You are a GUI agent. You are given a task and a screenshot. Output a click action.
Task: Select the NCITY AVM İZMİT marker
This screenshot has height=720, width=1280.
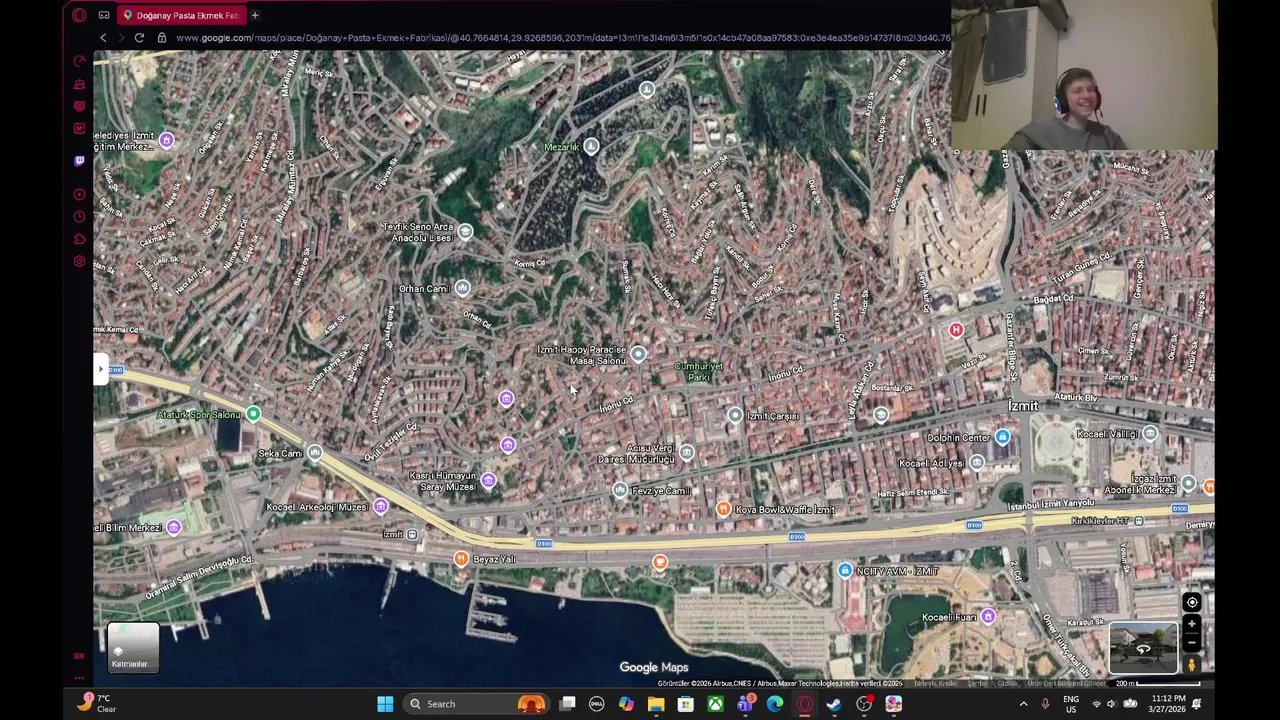(845, 571)
